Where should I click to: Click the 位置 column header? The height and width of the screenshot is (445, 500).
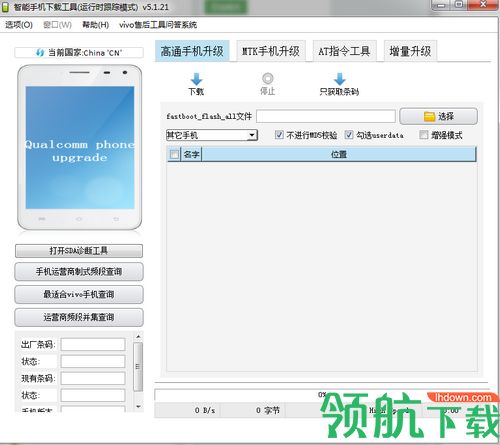tap(339, 154)
